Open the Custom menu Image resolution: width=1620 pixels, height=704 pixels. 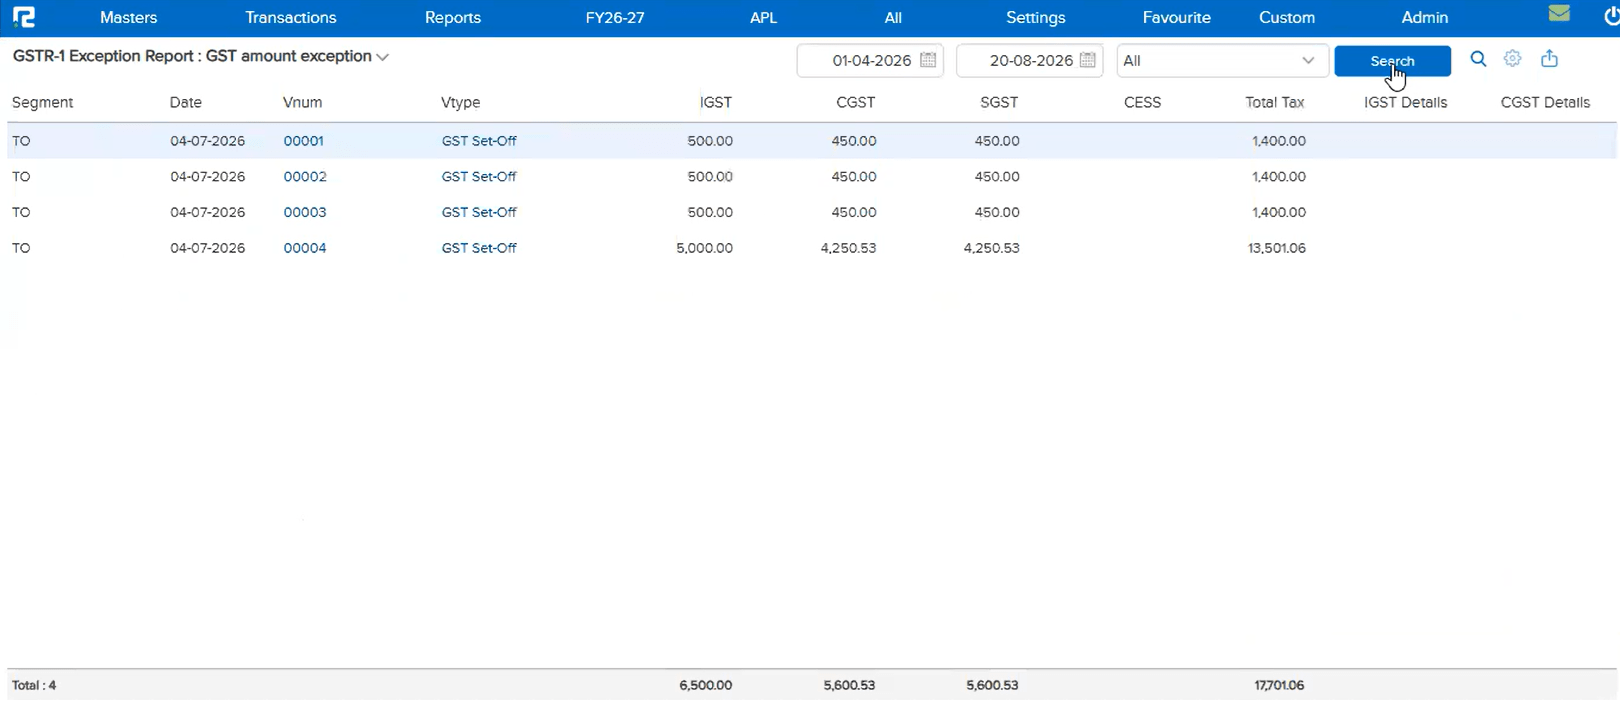pyautogui.click(x=1287, y=18)
